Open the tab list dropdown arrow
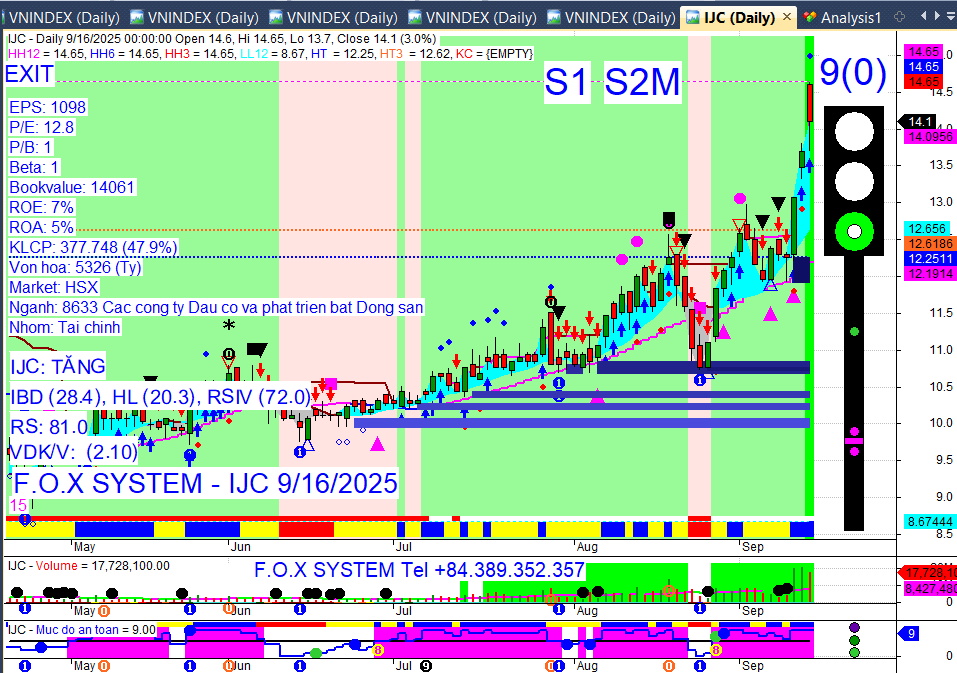 tap(951, 17)
